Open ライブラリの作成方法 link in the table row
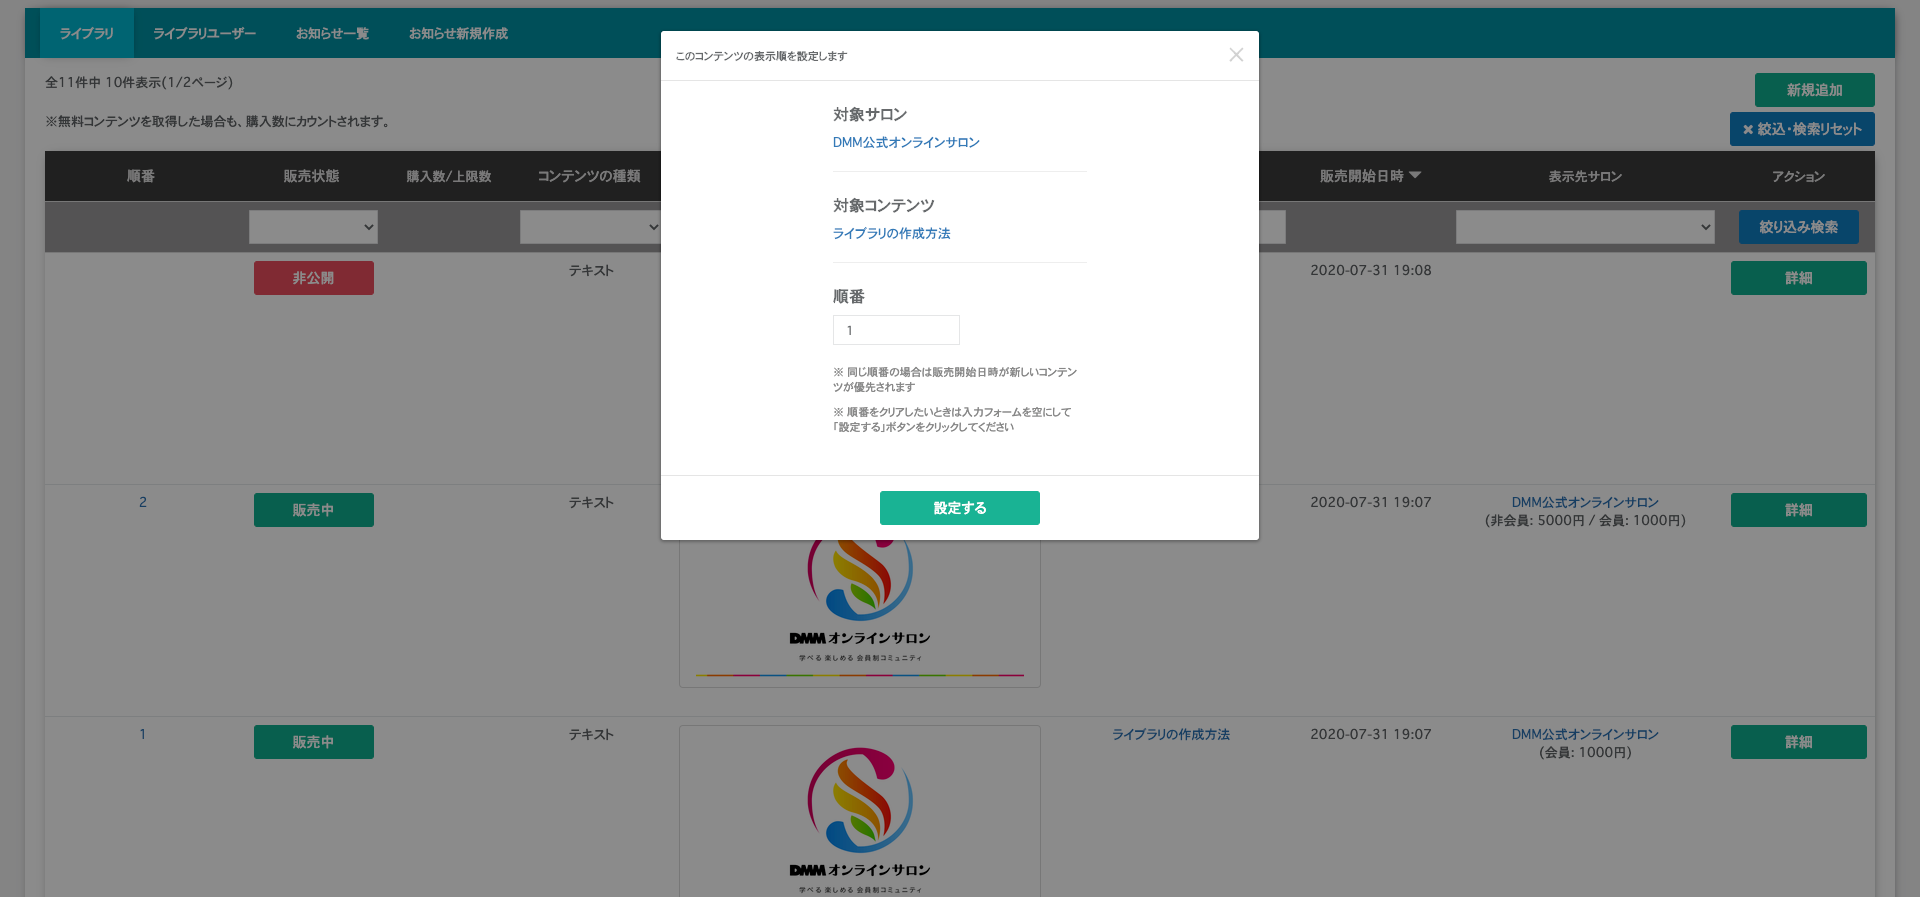 pyautogui.click(x=1171, y=735)
